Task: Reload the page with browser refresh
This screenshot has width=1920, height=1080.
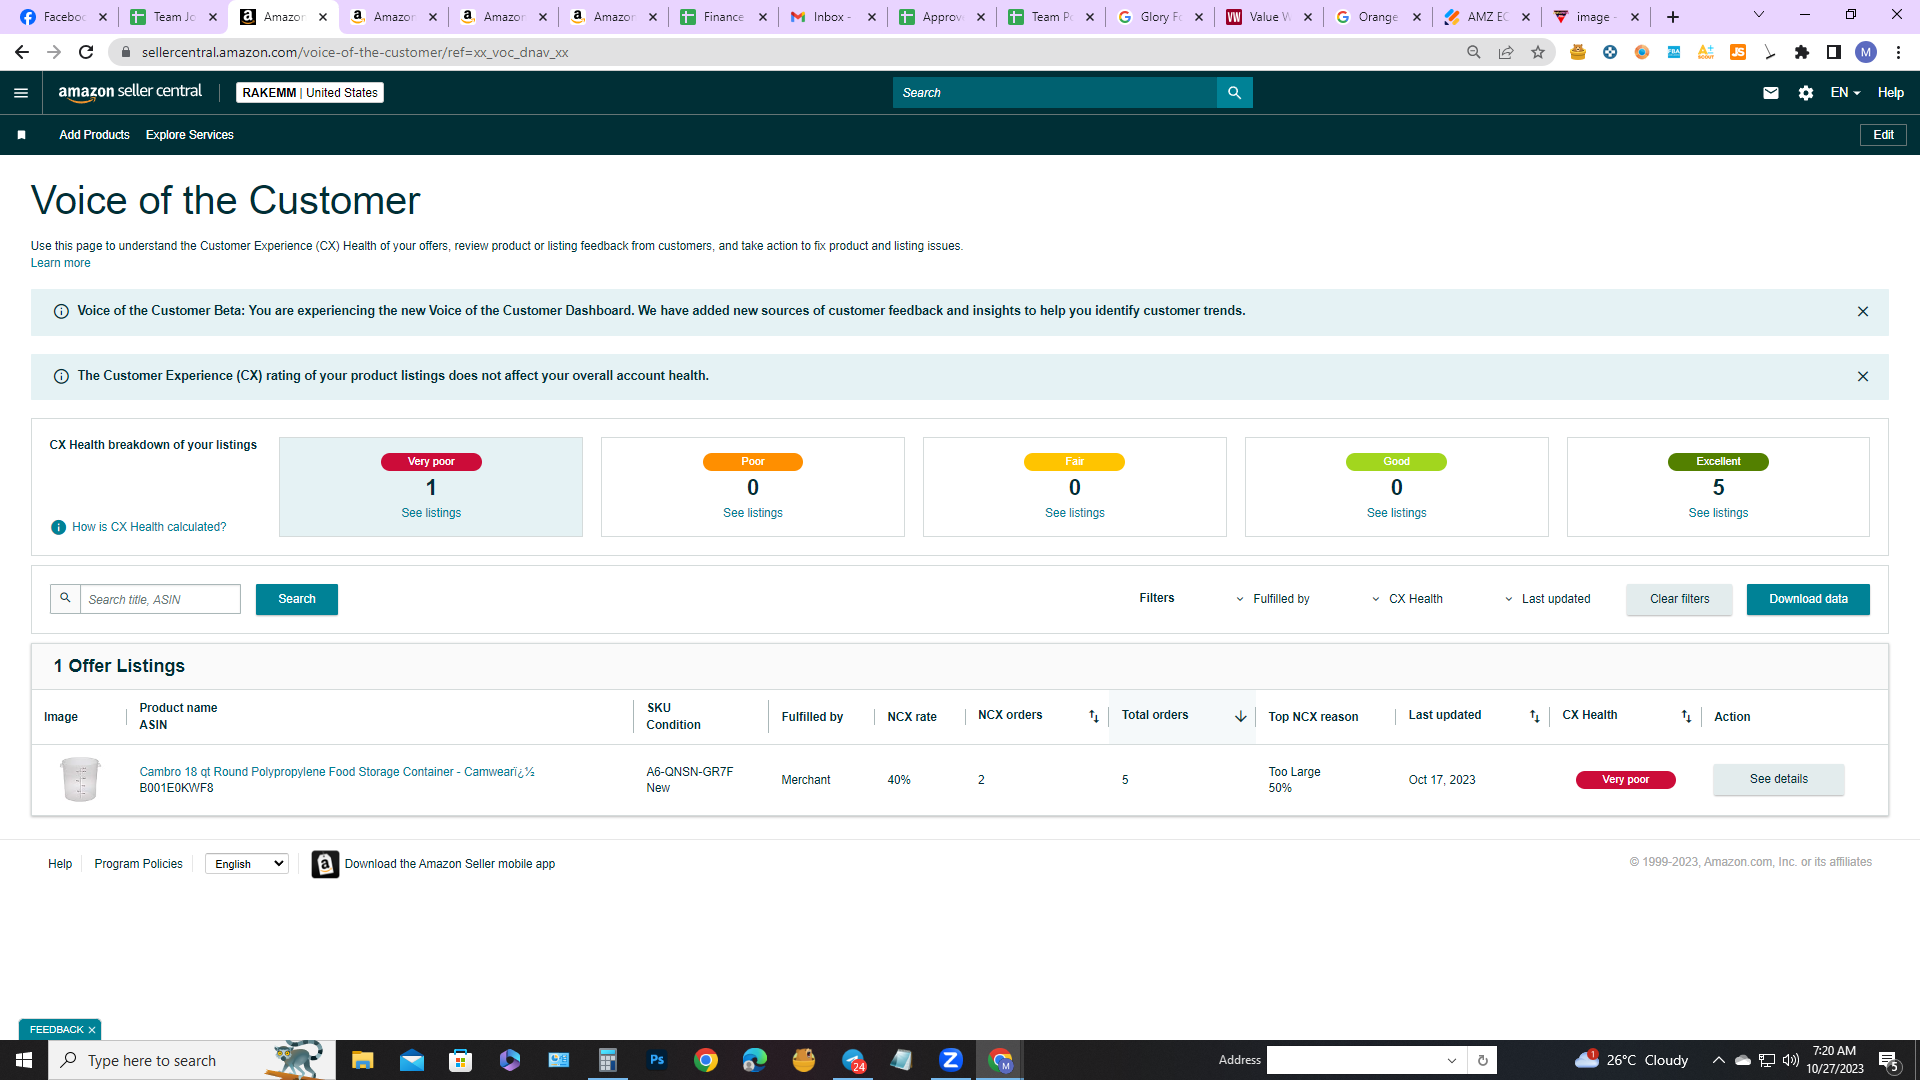Action: click(x=86, y=52)
